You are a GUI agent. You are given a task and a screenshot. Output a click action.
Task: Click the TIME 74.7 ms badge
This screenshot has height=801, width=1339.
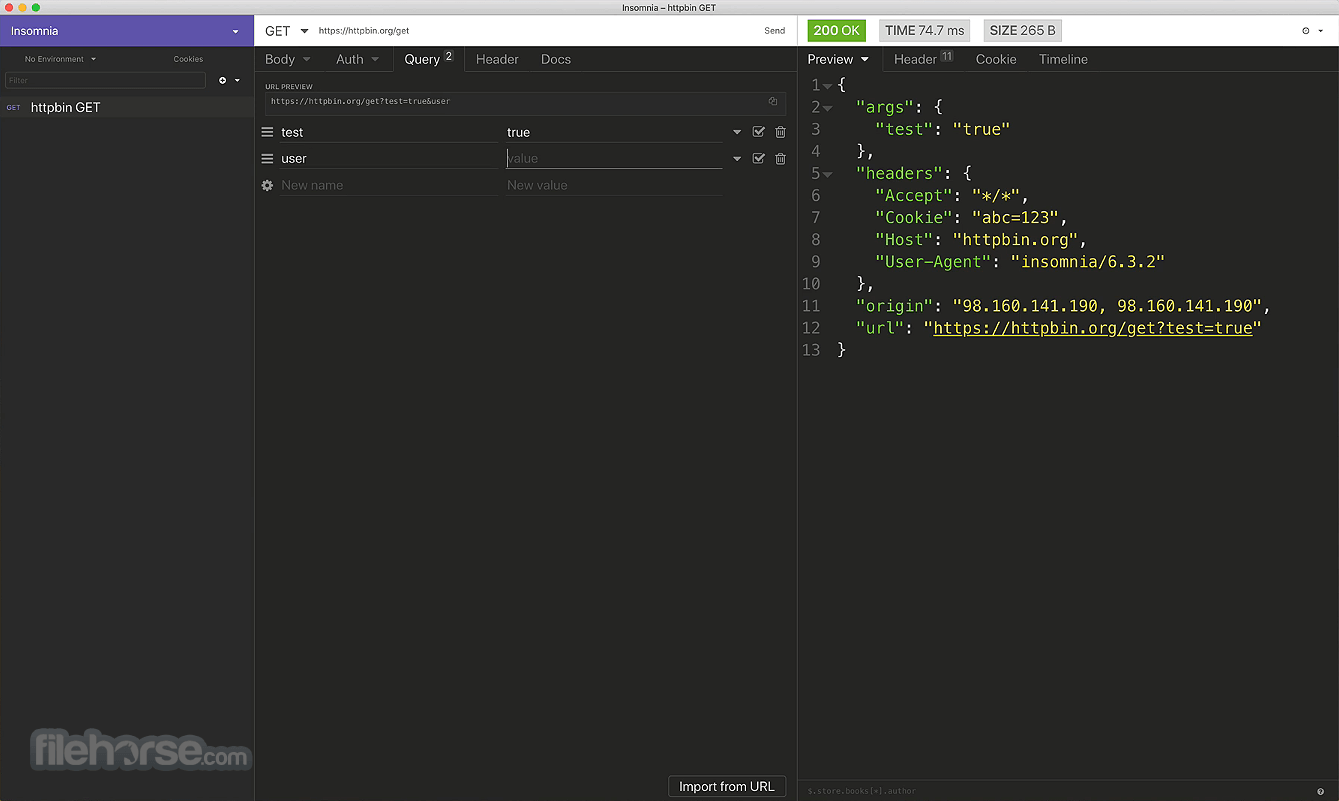click(x=924, y=31)
